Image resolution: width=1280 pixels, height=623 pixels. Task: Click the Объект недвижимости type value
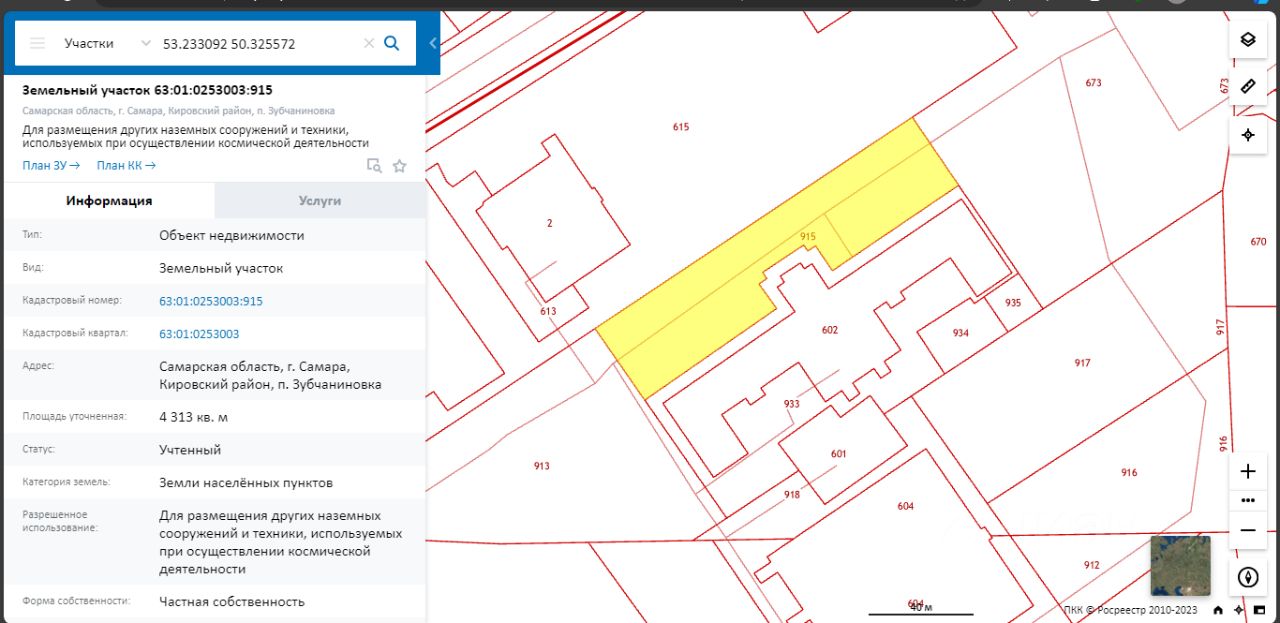[x=232, y=236]
